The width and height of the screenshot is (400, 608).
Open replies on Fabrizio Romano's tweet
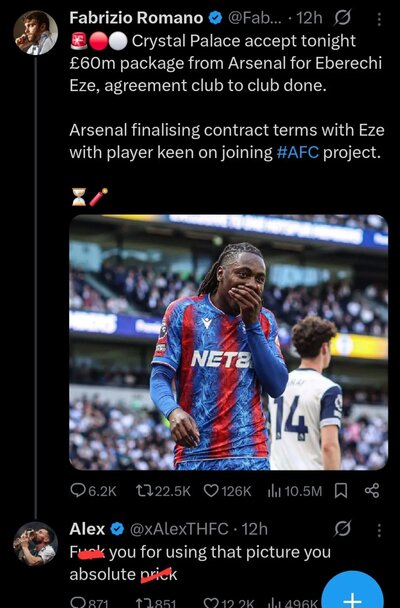[x=93, y=491]
